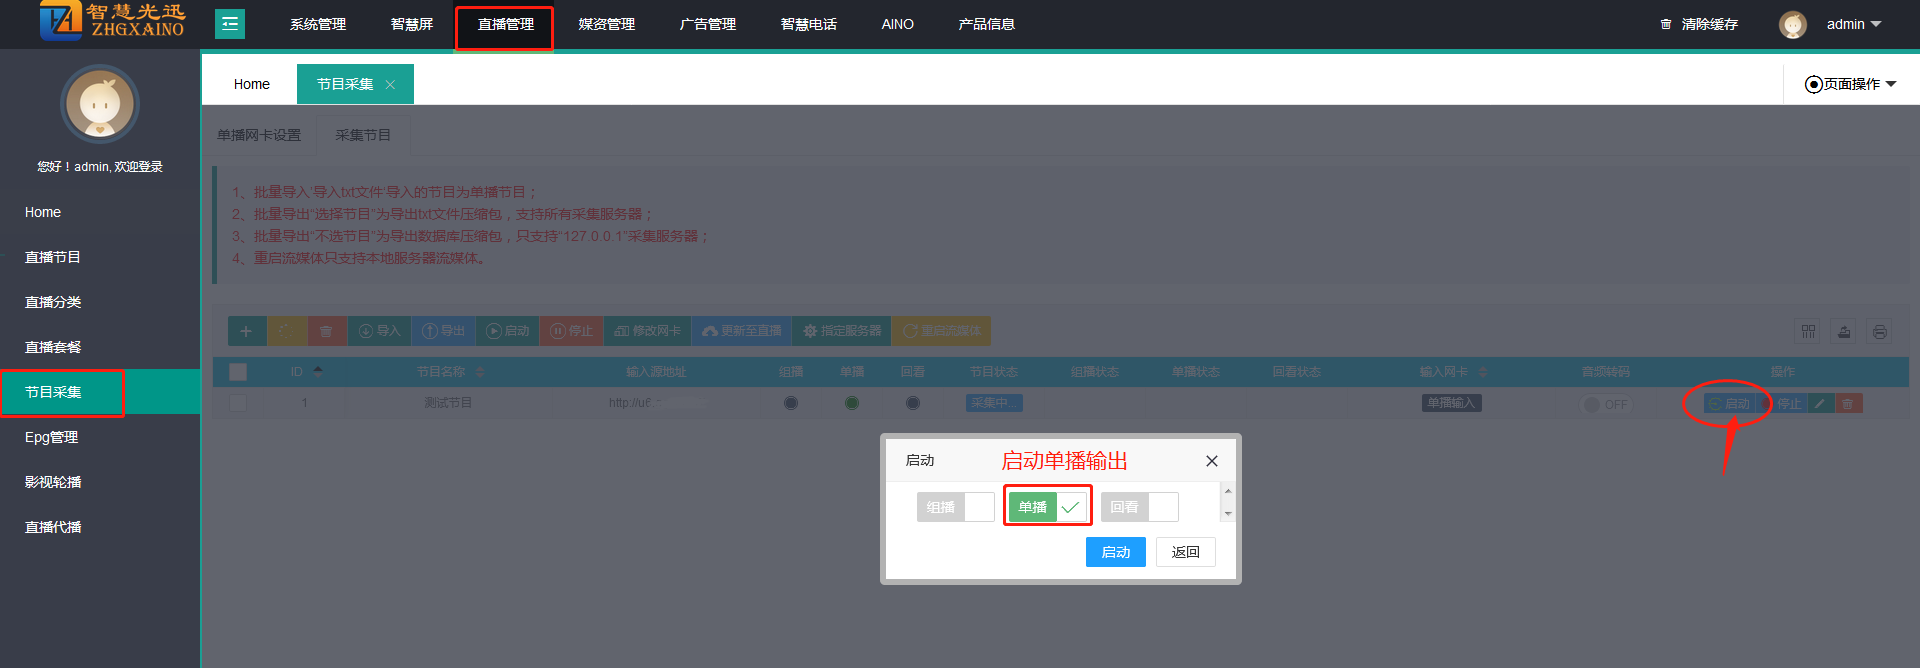Click the blue 启动 dialog button
Screen dimensions: 1920x668
point(1116,552)
